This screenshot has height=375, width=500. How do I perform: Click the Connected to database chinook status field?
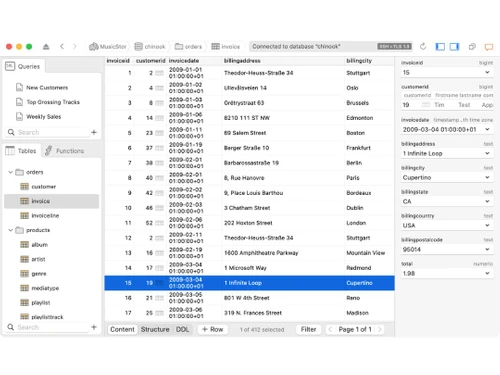331,47
